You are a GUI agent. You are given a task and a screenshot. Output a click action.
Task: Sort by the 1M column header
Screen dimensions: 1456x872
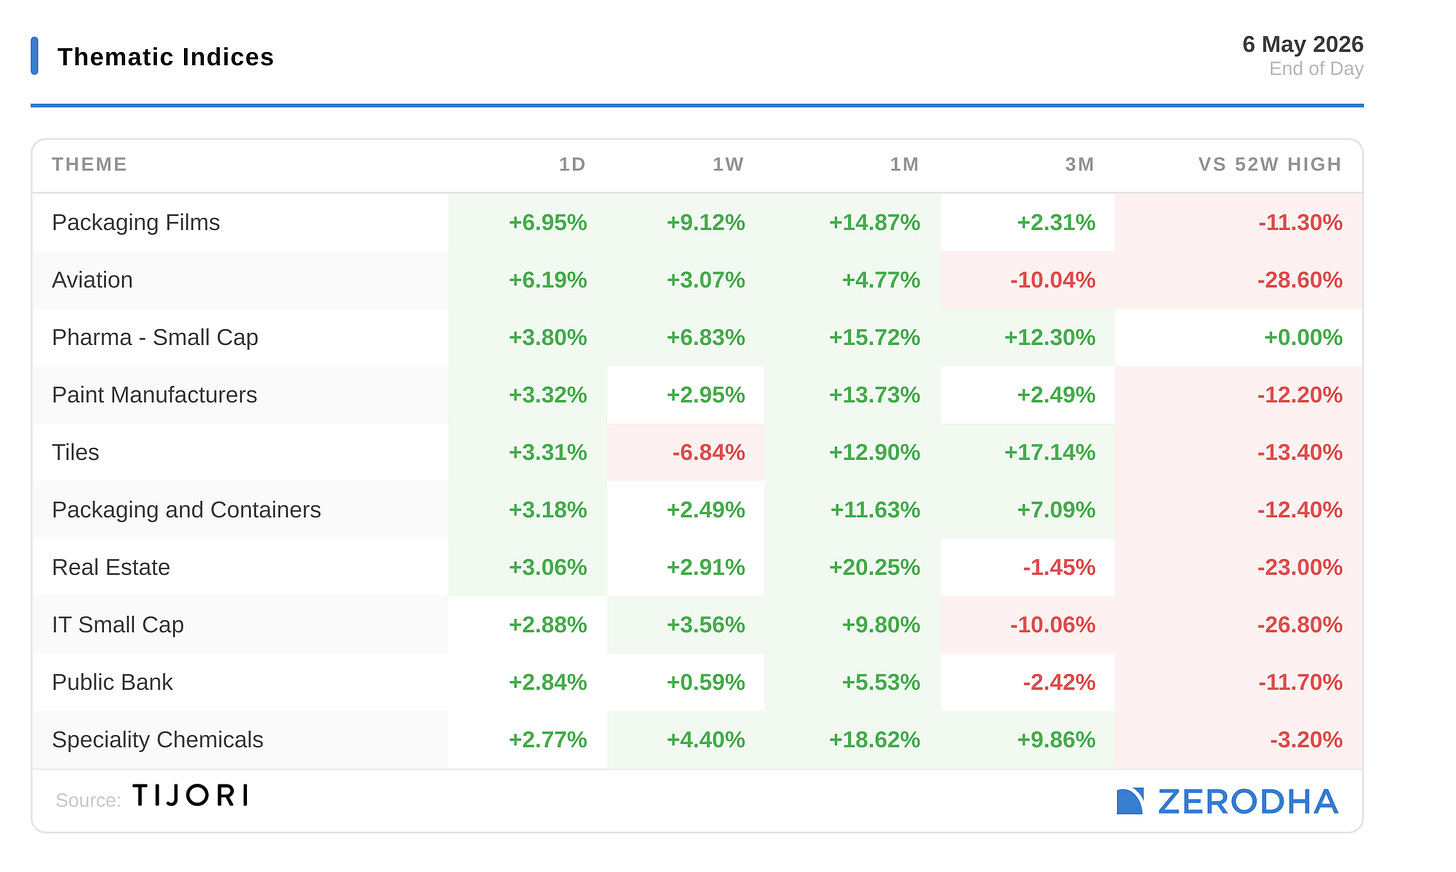tap(904, 165)
